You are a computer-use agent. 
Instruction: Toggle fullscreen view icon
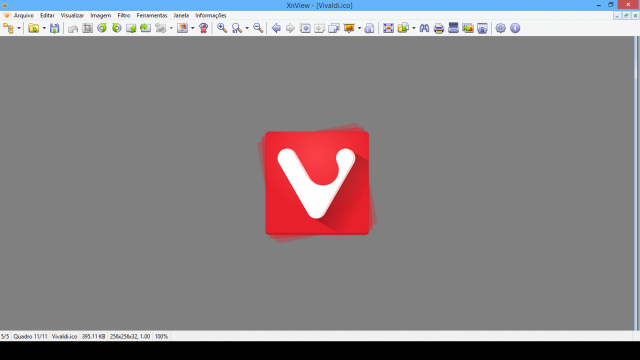pos(388,28)
